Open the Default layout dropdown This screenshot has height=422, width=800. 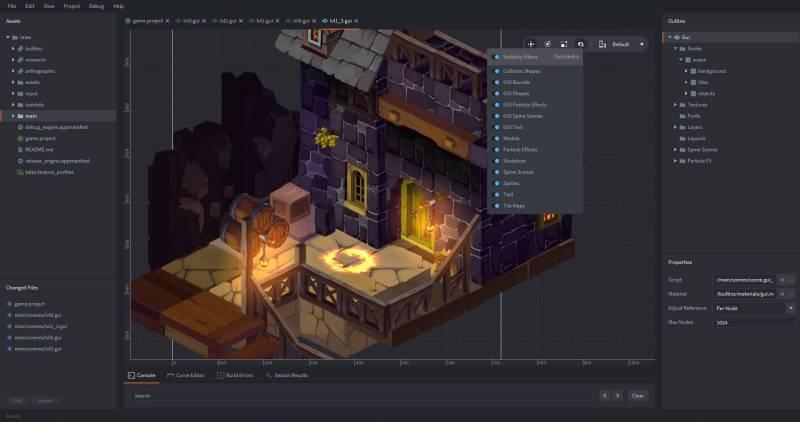click(x=641, y=44)
